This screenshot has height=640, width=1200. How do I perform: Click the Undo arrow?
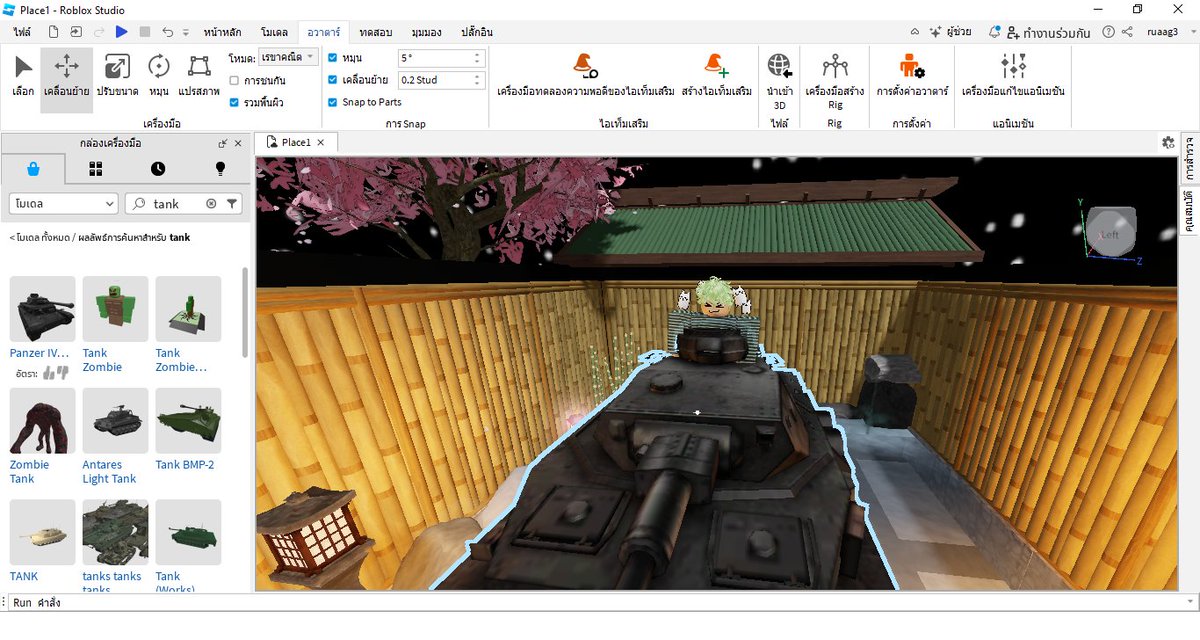click(167, 32)
